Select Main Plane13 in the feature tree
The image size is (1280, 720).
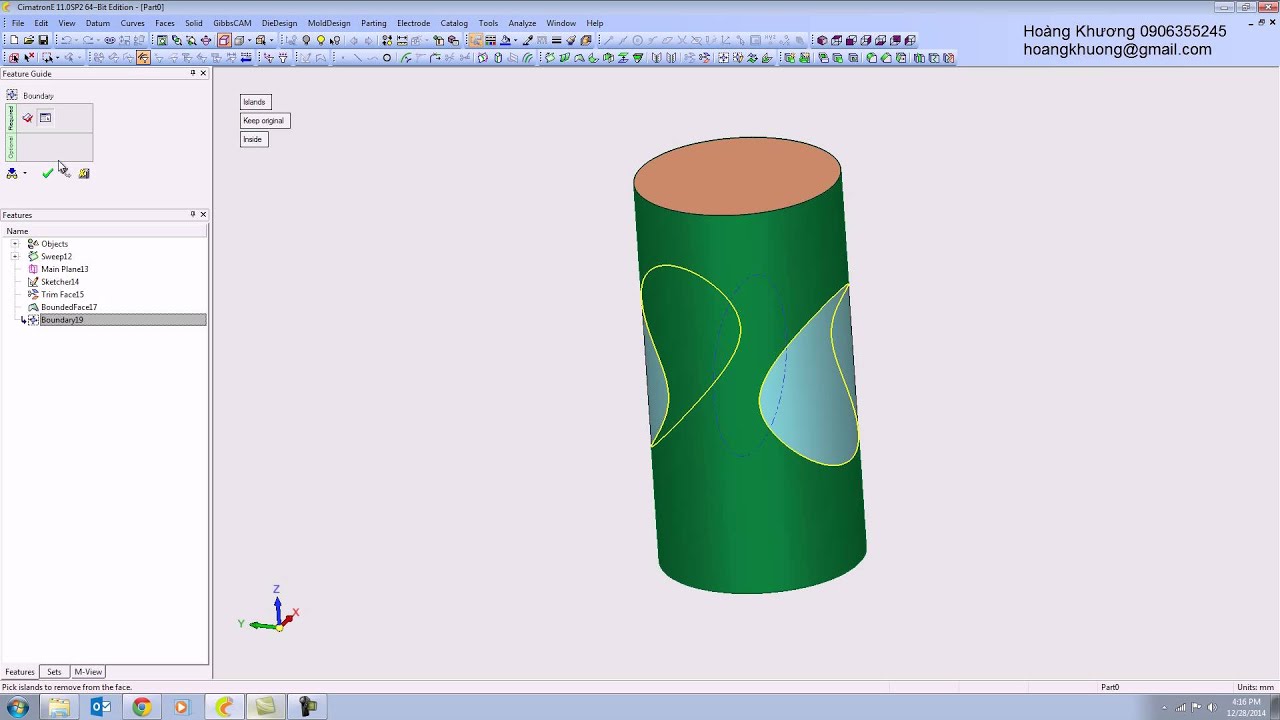tap(64, 269)
